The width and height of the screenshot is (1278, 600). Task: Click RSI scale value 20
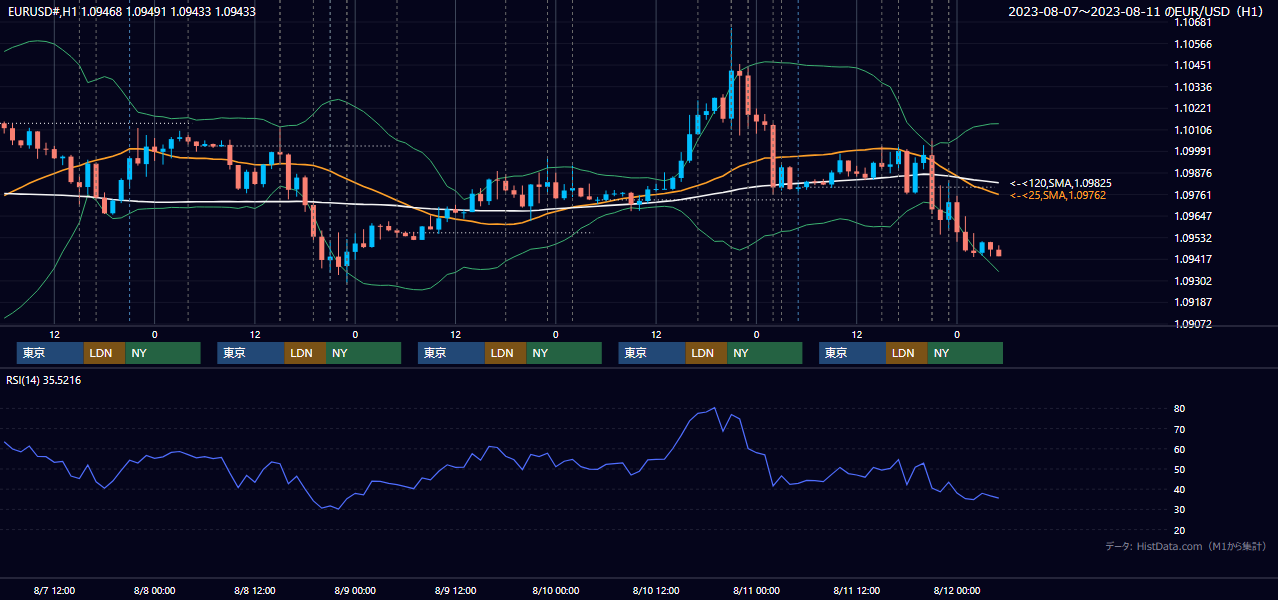(1180, 530)
